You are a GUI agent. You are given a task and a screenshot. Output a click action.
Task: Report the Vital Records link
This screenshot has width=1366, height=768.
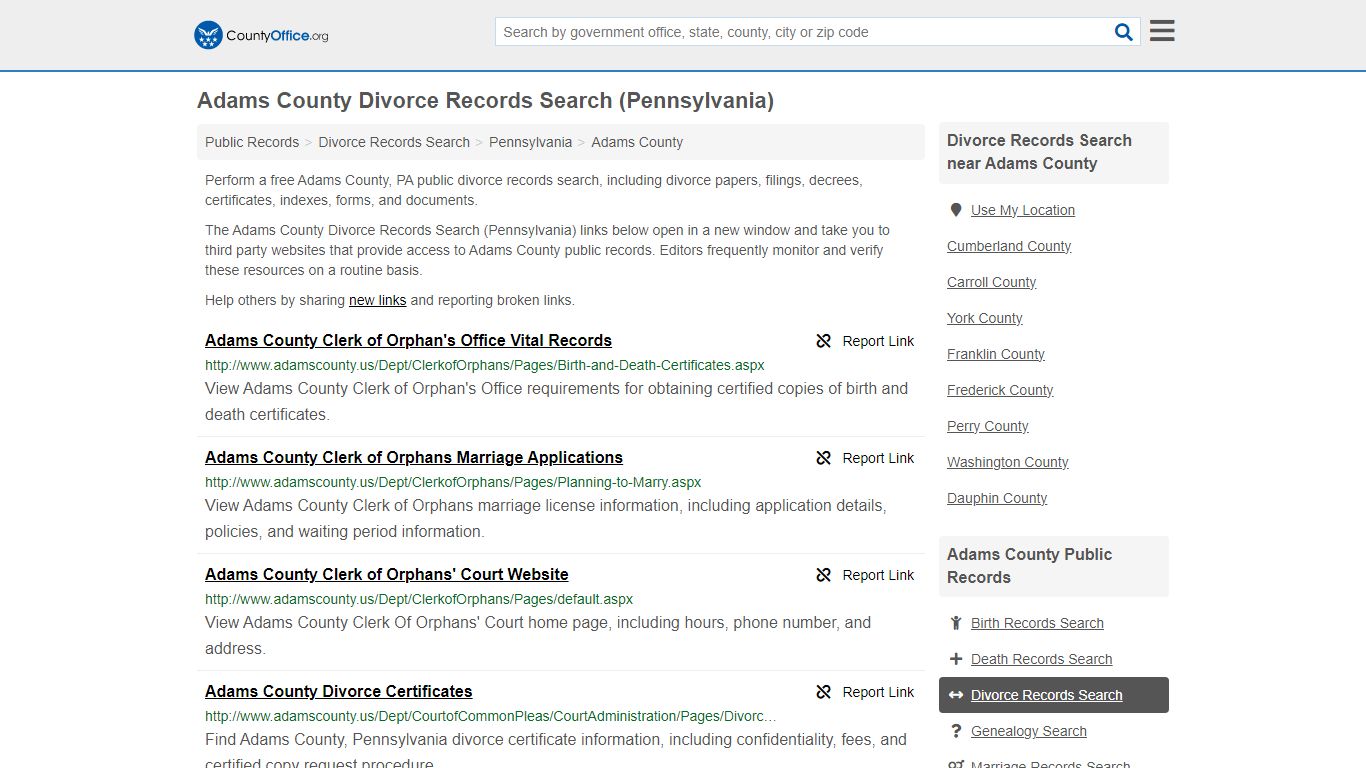pyautogui.click(x=865, y=341)
